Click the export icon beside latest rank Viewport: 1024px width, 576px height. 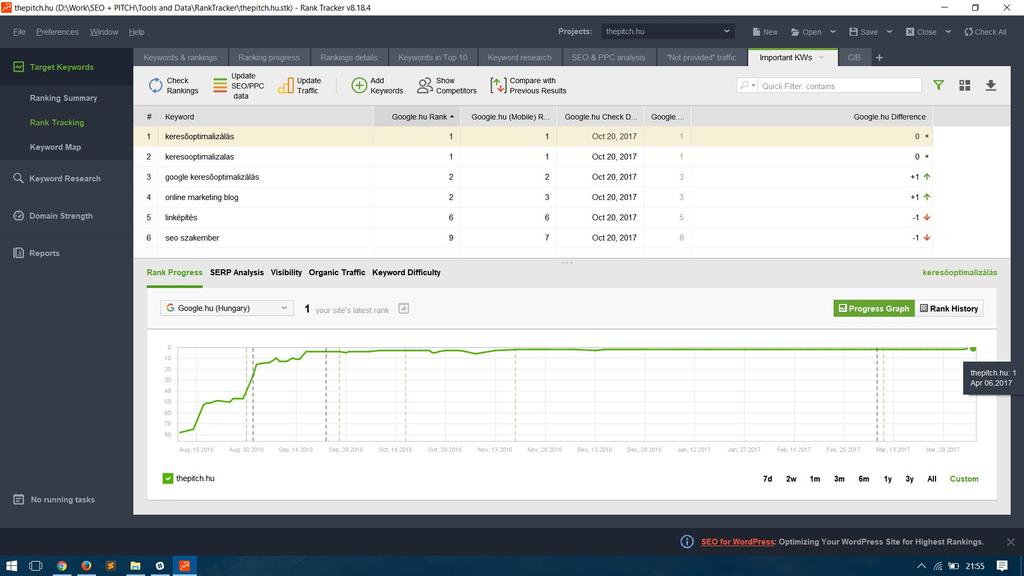click(x=404, y=308)
